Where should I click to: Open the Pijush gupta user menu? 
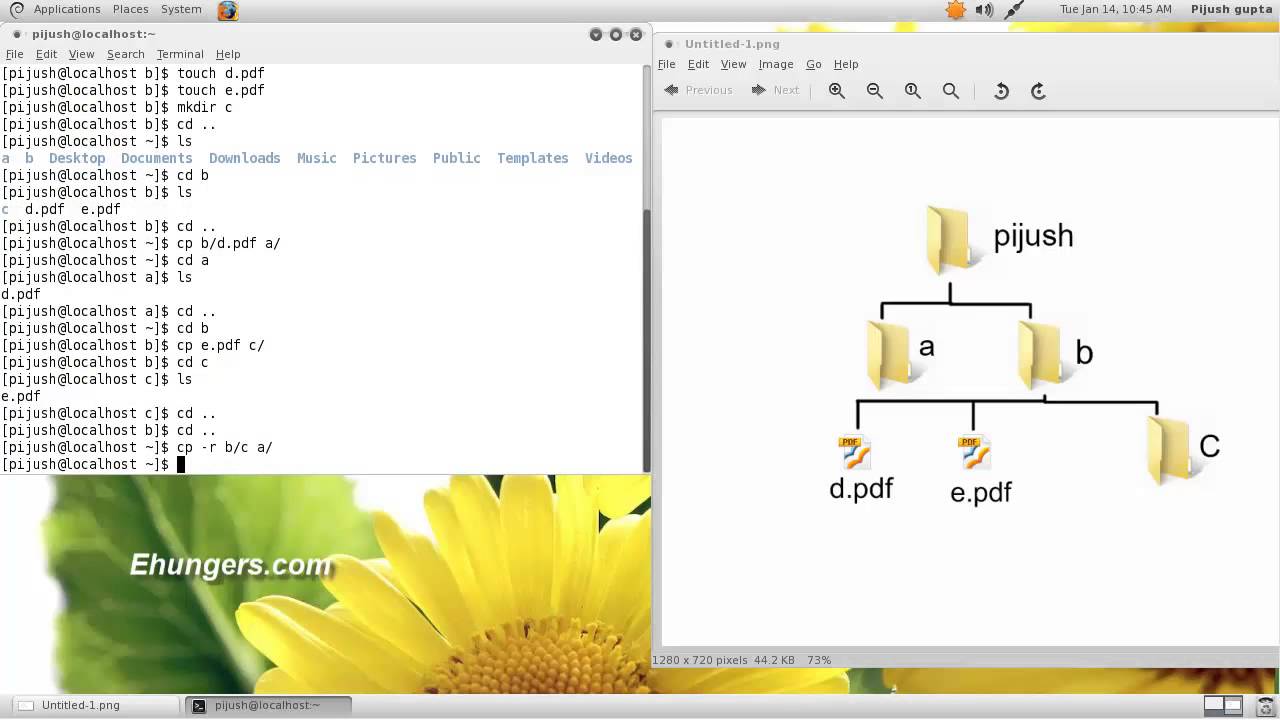point(1231,9)
